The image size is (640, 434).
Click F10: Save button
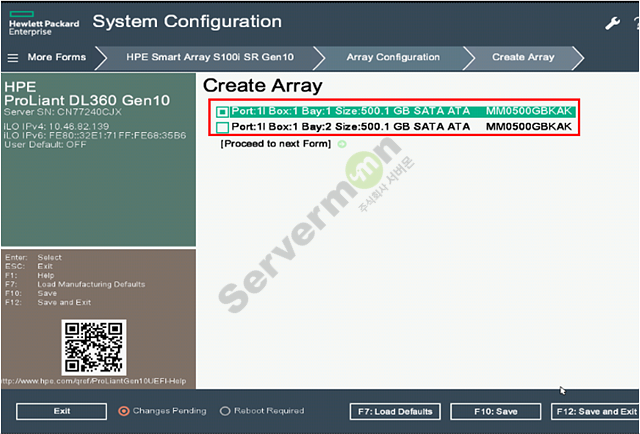[x=496, y=412]
